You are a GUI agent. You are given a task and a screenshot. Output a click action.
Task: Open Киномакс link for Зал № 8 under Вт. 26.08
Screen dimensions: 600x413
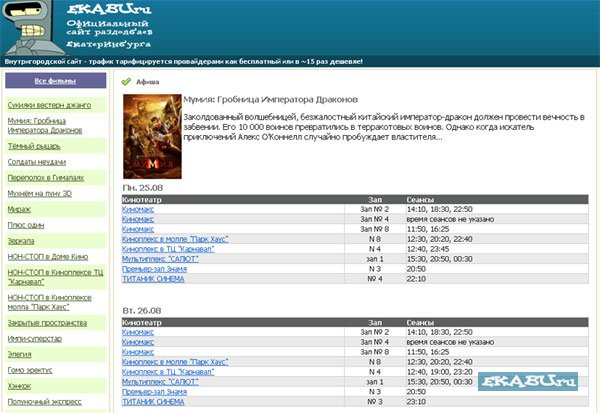tap(138, 352)
